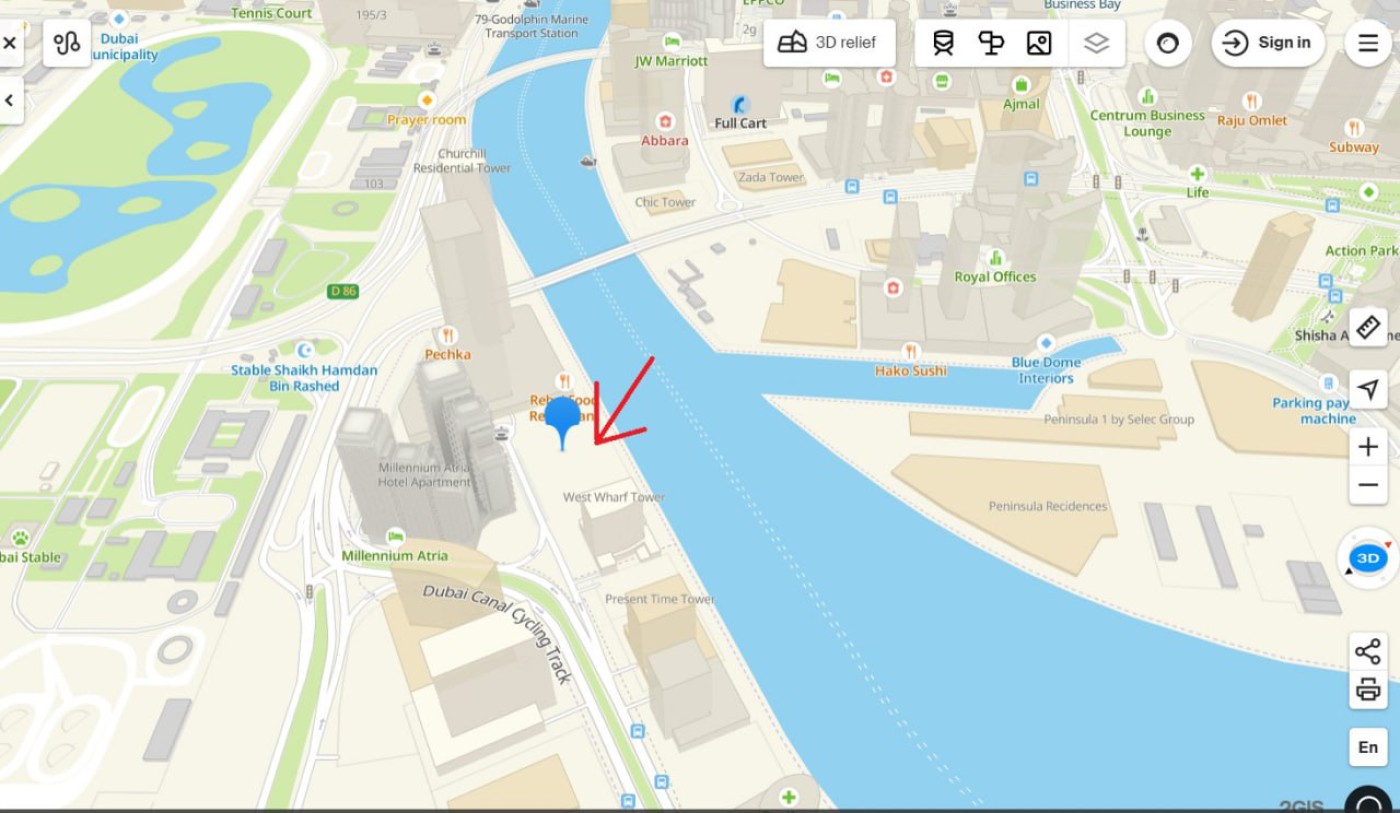Click the blue location pin marker
Viewport: 1400px width, 813px height.
[562, 421]
